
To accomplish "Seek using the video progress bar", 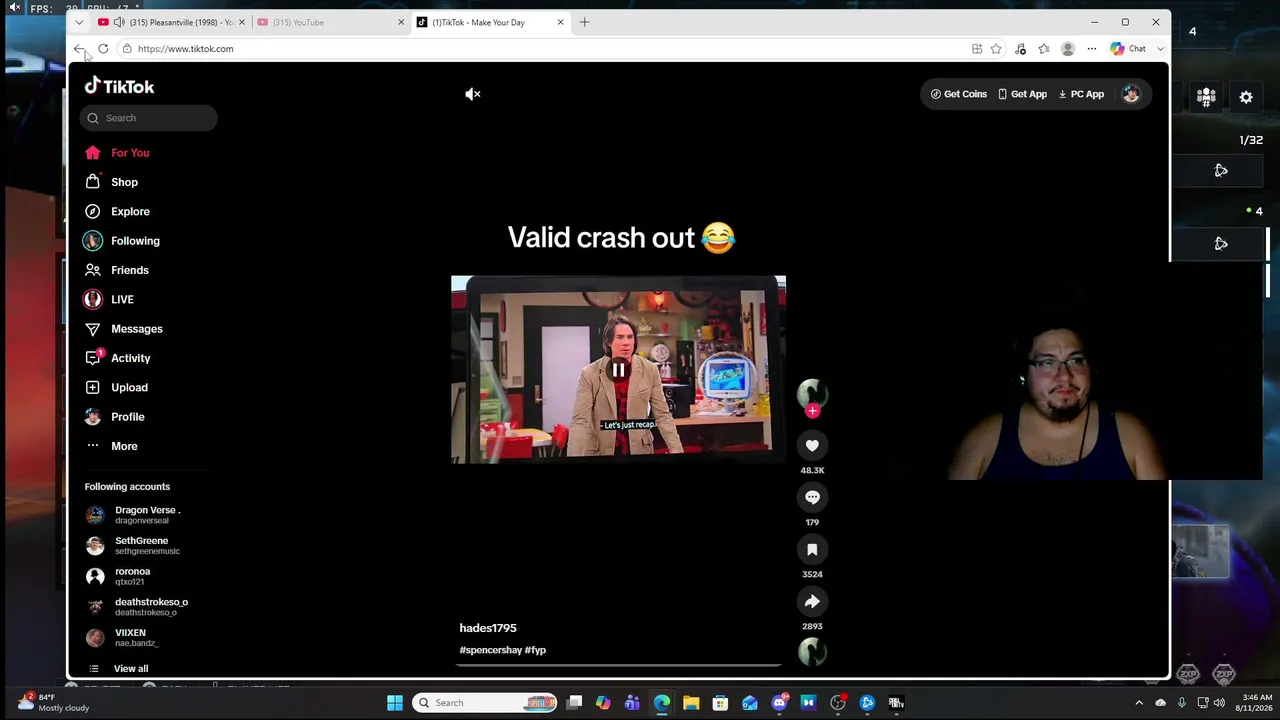I will 618,664.
